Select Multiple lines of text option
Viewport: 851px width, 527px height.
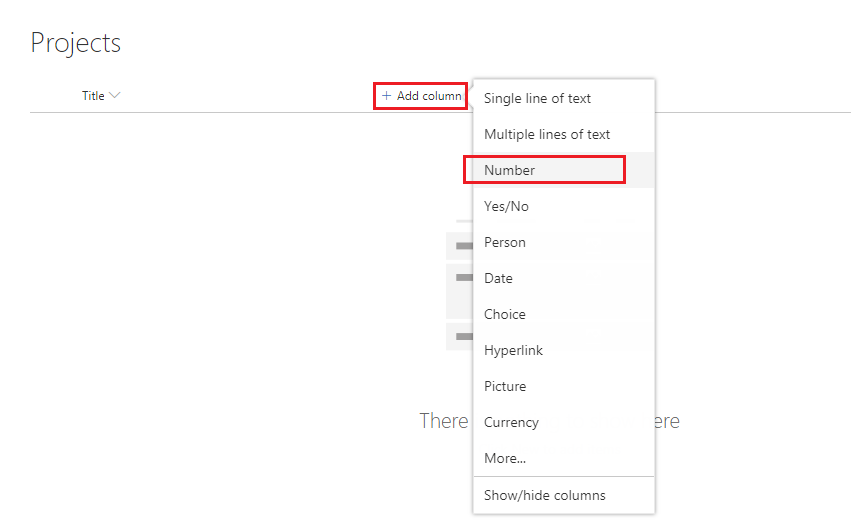click(546, 134)
